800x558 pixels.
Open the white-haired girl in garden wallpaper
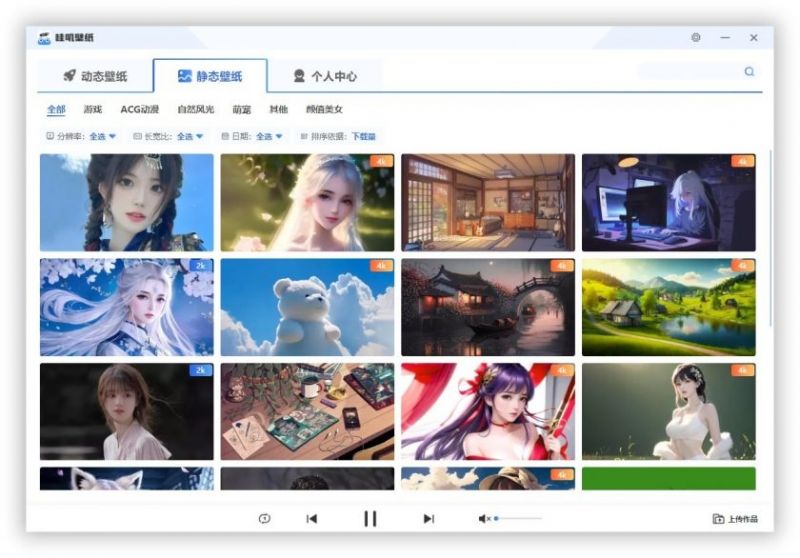coord(307,202)
